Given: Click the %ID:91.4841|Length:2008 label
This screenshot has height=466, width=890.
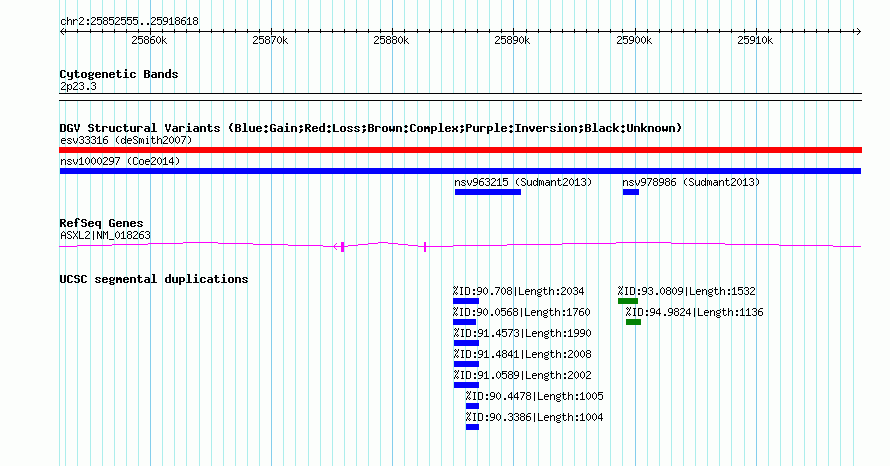Looking at the screenshot, I should click(x=523, y=354).
